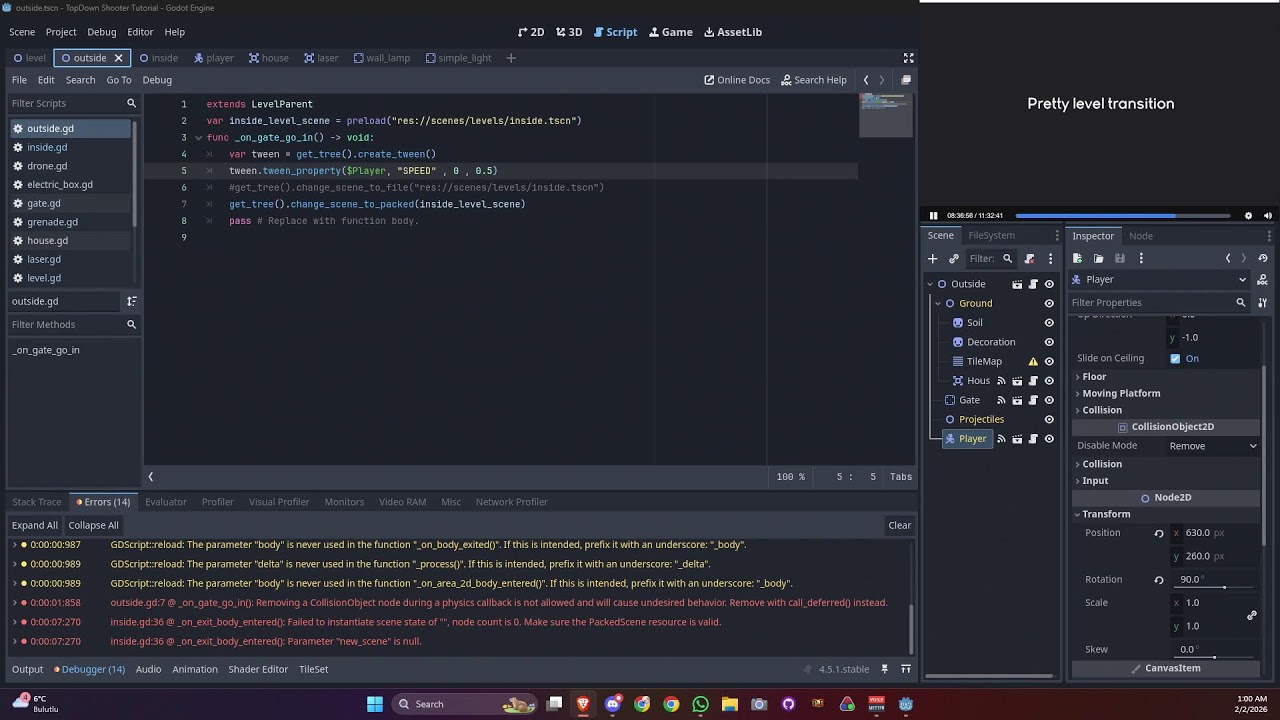Reset the Position property to default
The image size is (1280, 720).
(x=1159, y=533)
